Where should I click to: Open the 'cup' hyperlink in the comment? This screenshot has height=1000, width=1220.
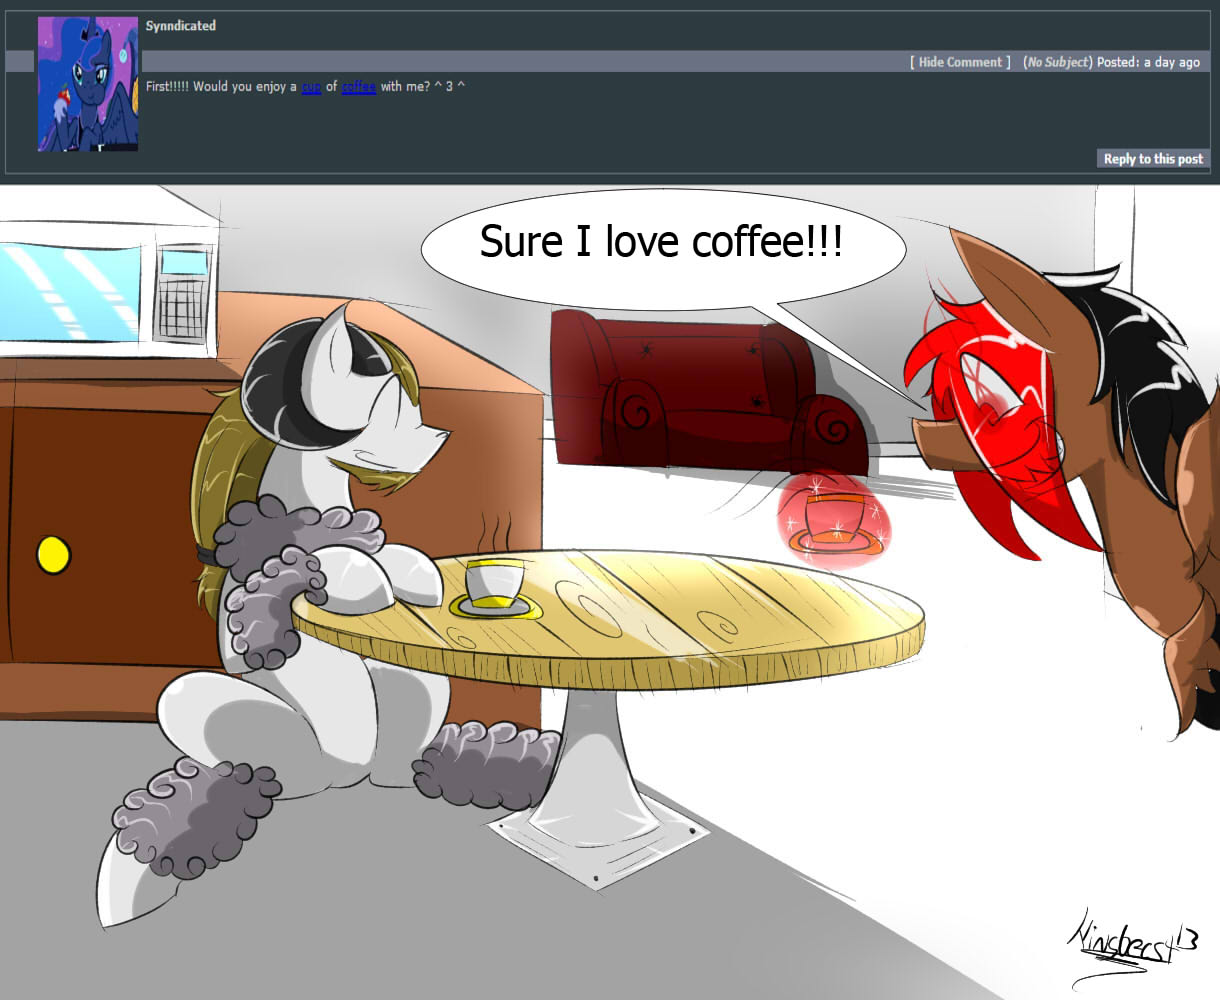(x=311, y=87)
